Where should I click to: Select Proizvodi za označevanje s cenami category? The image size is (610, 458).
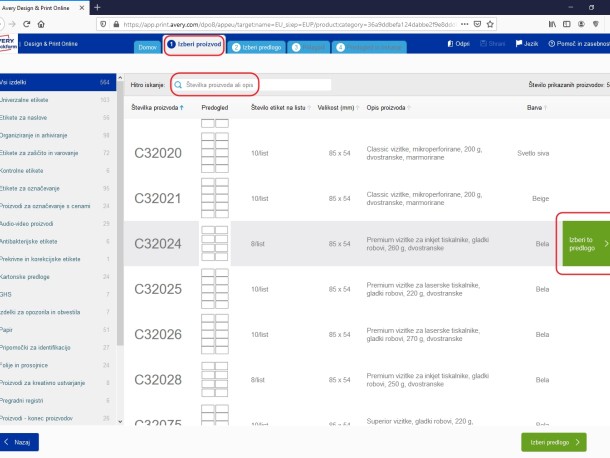point(58,206)
